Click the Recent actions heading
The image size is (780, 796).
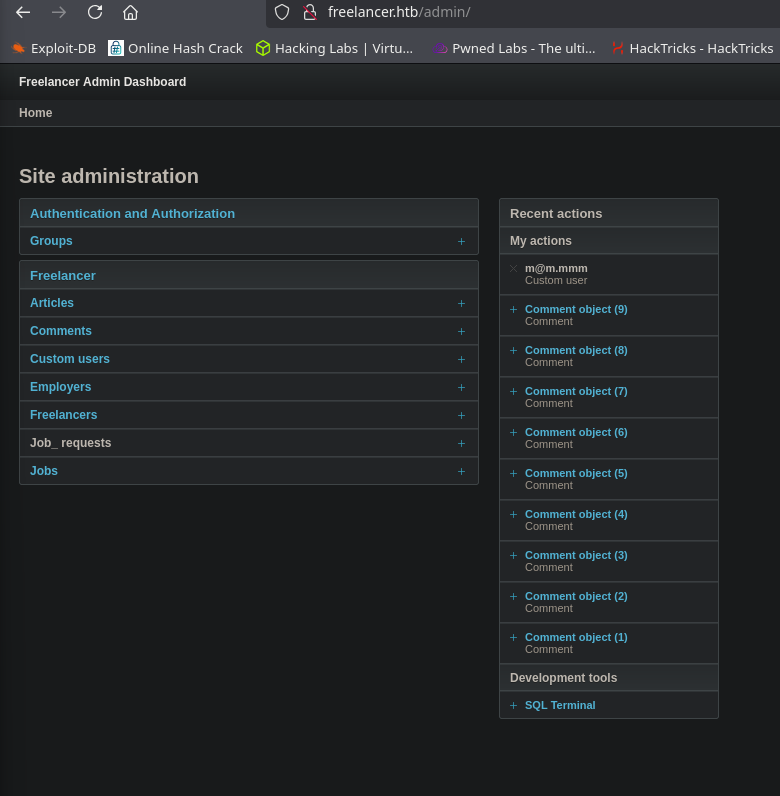coord(556,214)
